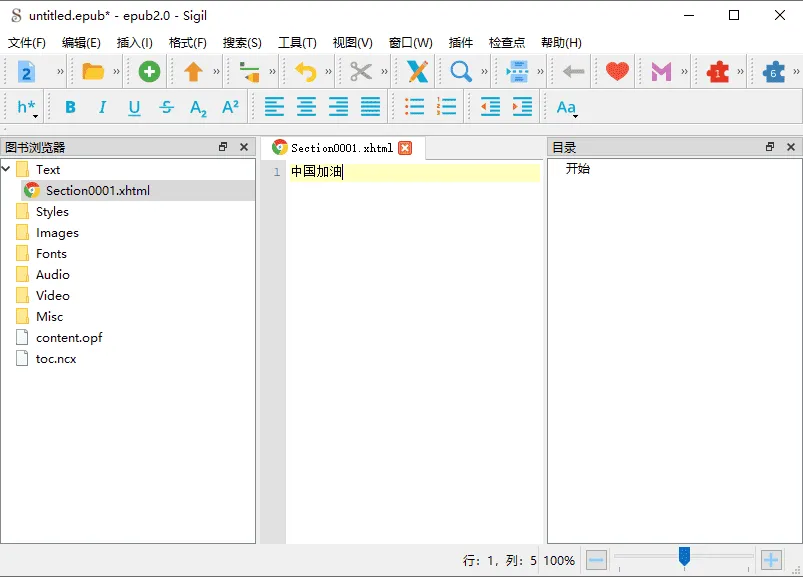Switch to the Section0001.xhtml tab
Image resolution: width=803 pixels, height=577 pixels.
point(343,146)
